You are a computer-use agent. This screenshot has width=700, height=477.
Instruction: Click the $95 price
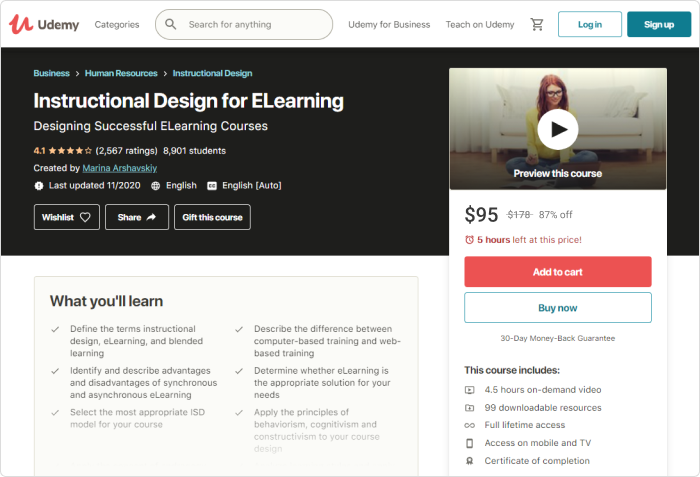(481, 215)
